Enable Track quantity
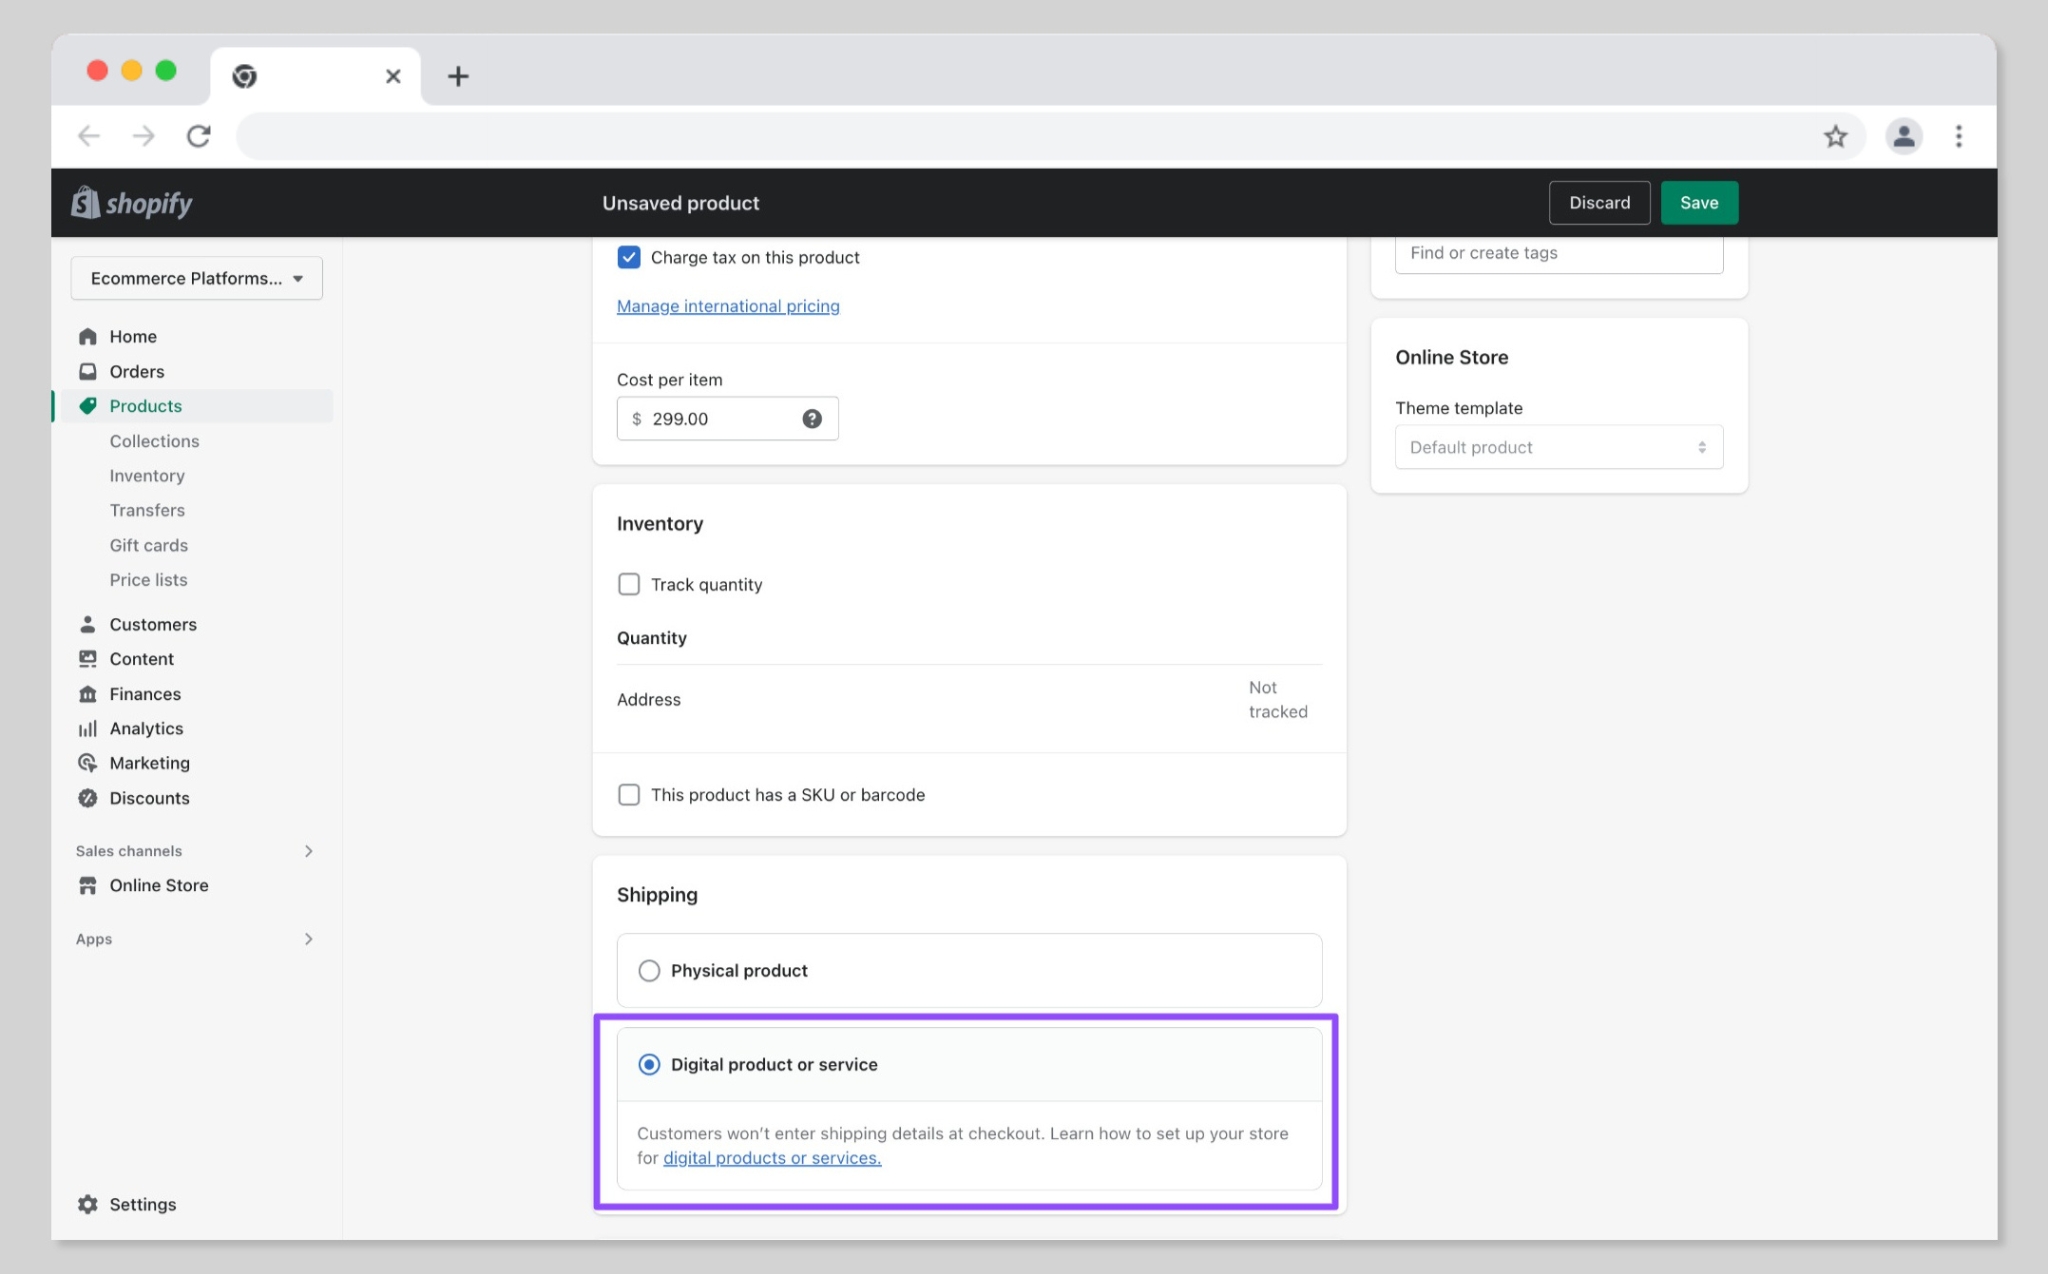2048x1274 pixels. [629, 584]
